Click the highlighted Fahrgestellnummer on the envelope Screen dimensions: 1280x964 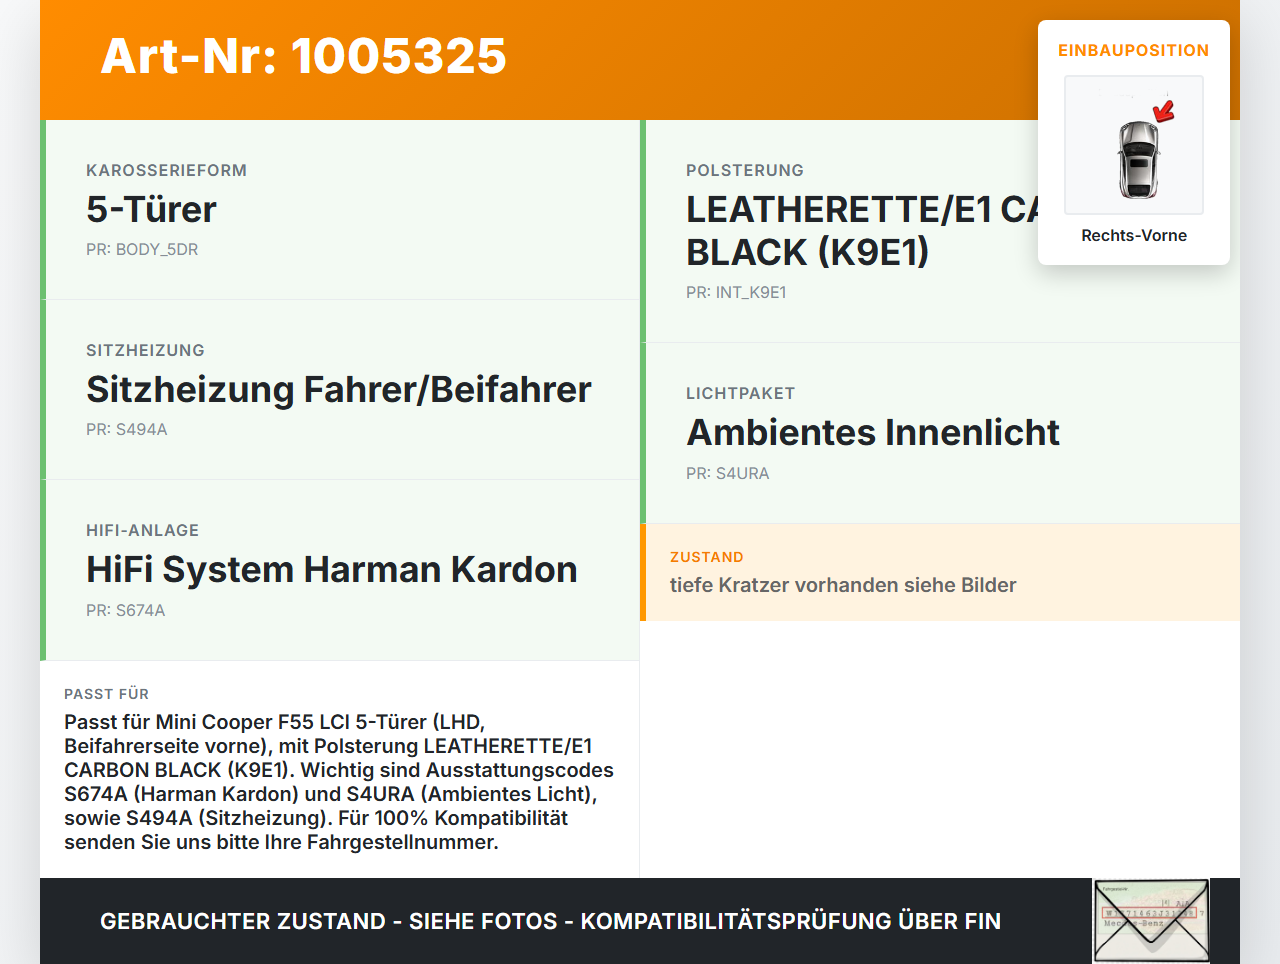(1150, 913)
